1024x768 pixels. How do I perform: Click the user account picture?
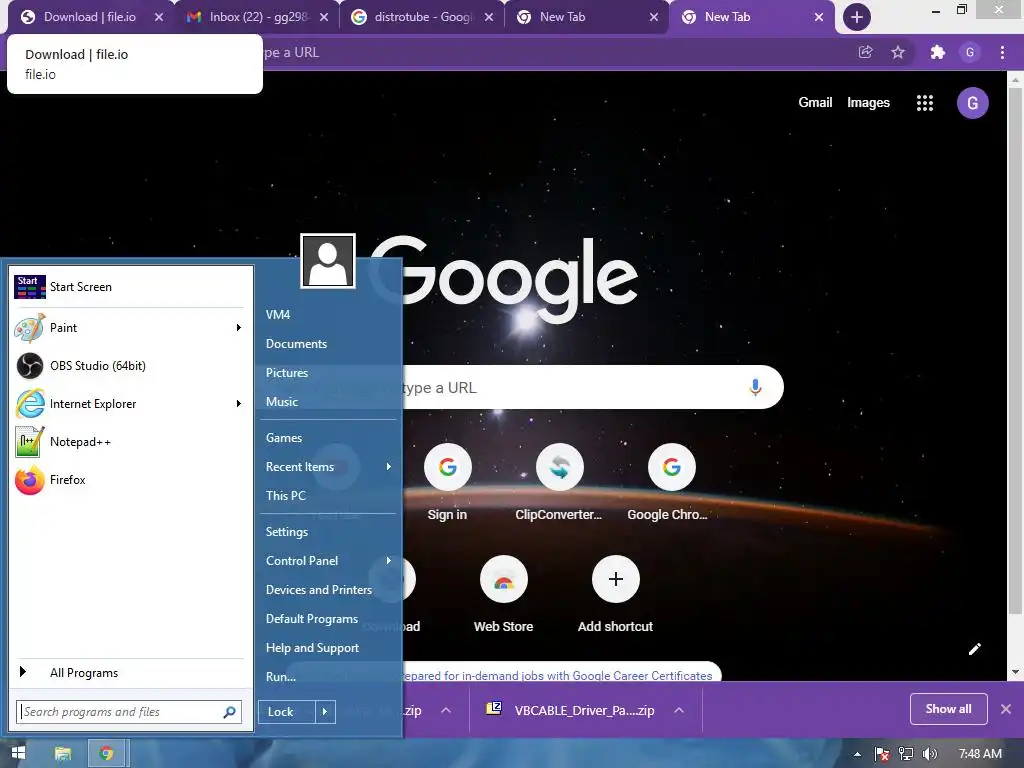click(328, 261)
